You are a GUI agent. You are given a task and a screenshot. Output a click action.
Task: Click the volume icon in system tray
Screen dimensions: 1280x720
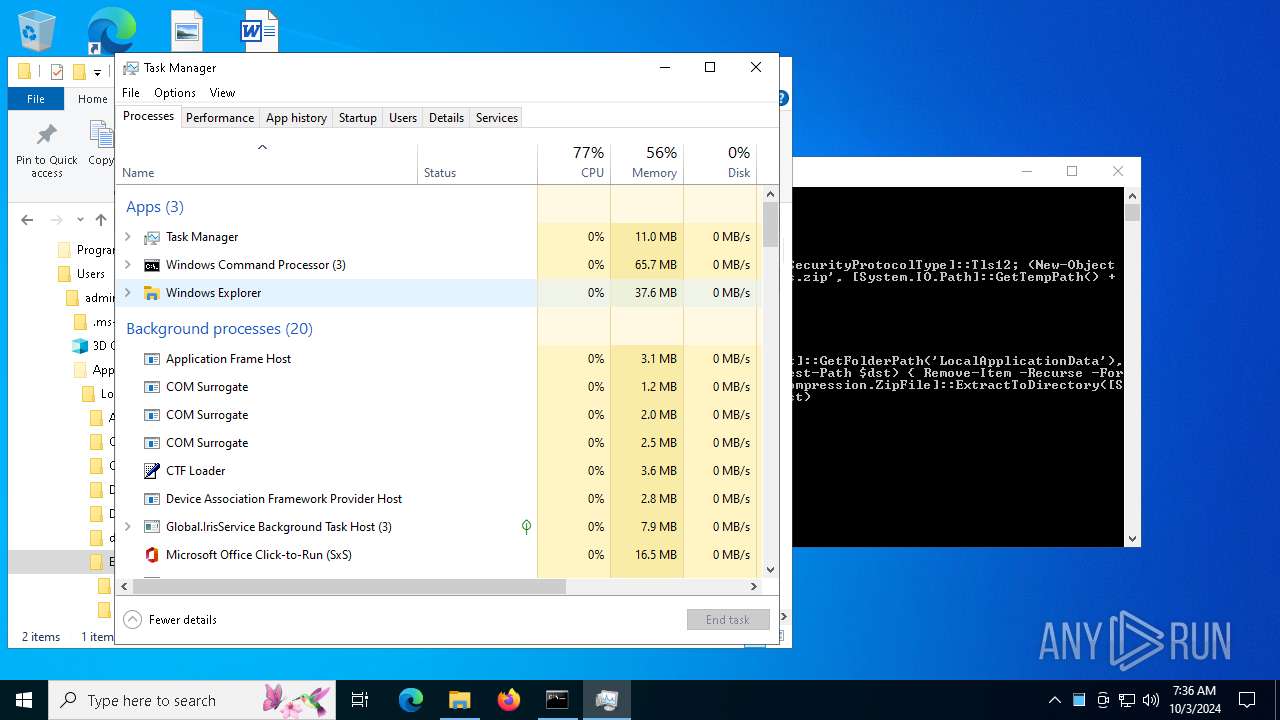(1151, 700)
